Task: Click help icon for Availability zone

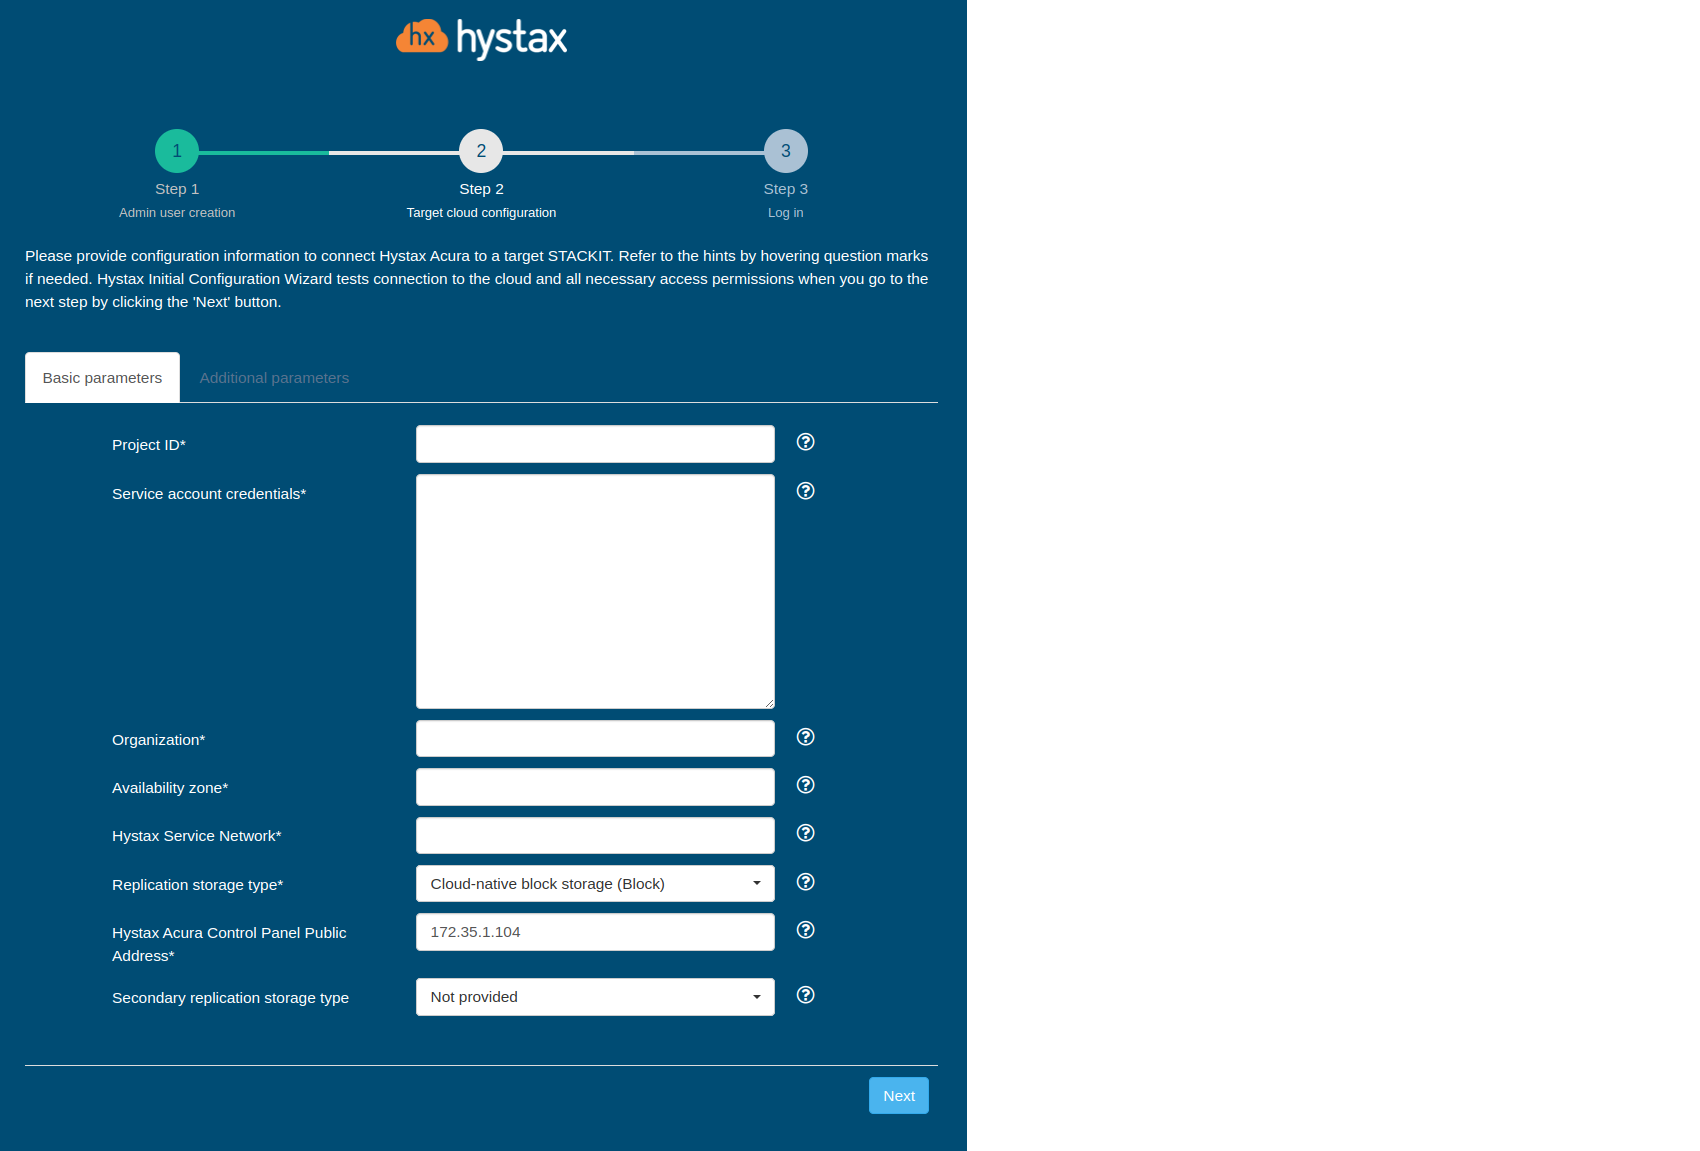Action: pos(806,785)
